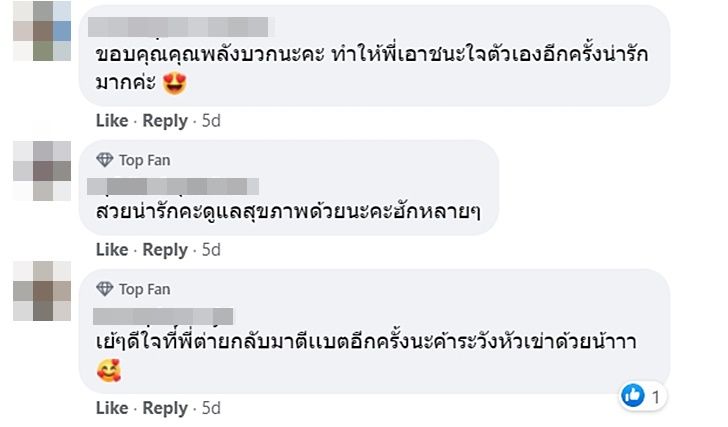Like the bottom Top Fan comment

(x=112, y=408)
